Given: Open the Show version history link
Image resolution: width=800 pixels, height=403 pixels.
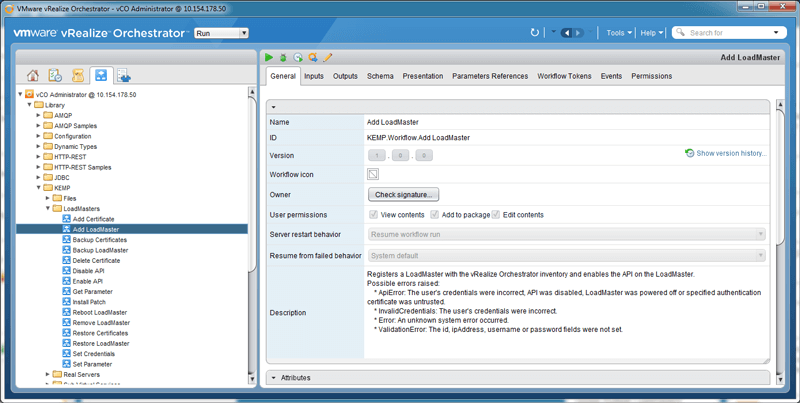Looking at the screenshot, I should (x=726, y=153).
